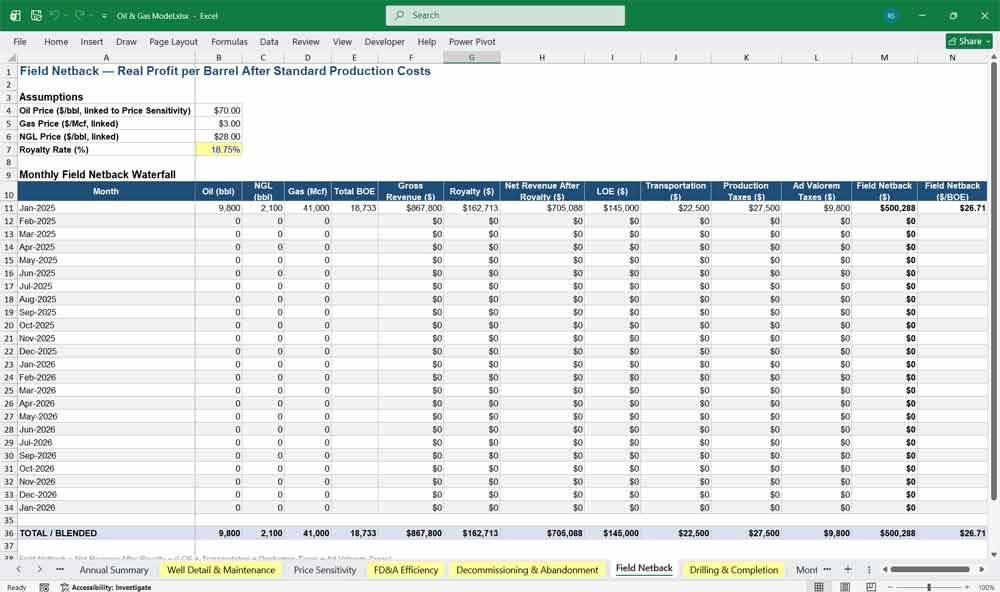Click the Total row LOE $145,000 cell
The height and width of the screenshot is (592, 1000).
click(612, 533)
